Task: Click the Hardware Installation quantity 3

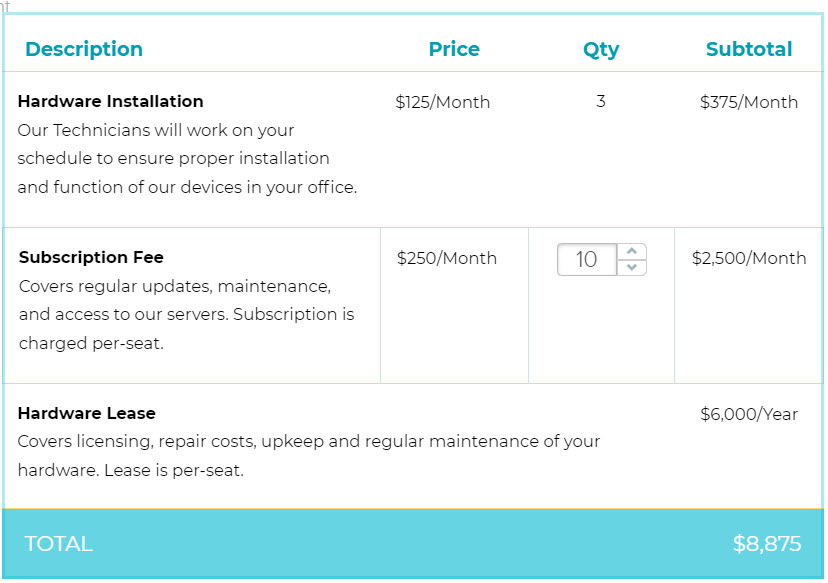Action: point(601,101)
